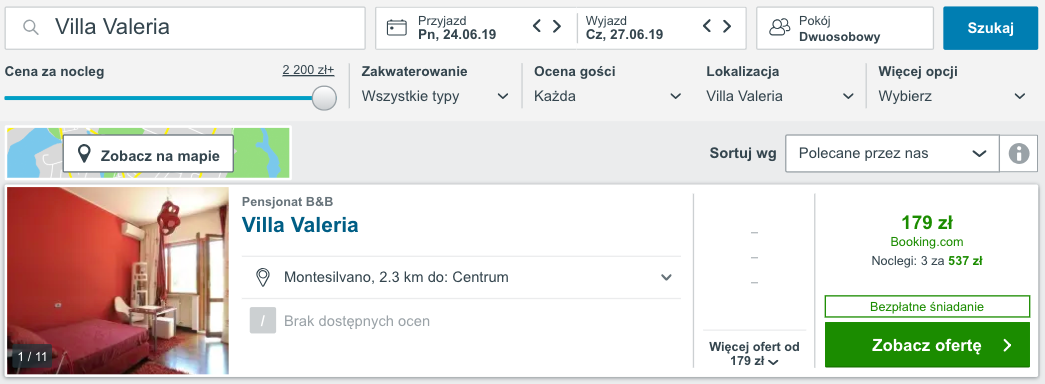This screenshot has width=1045, height=384.
Task: Expand the Więcej opcji dropdown
Action: point(952,96)
